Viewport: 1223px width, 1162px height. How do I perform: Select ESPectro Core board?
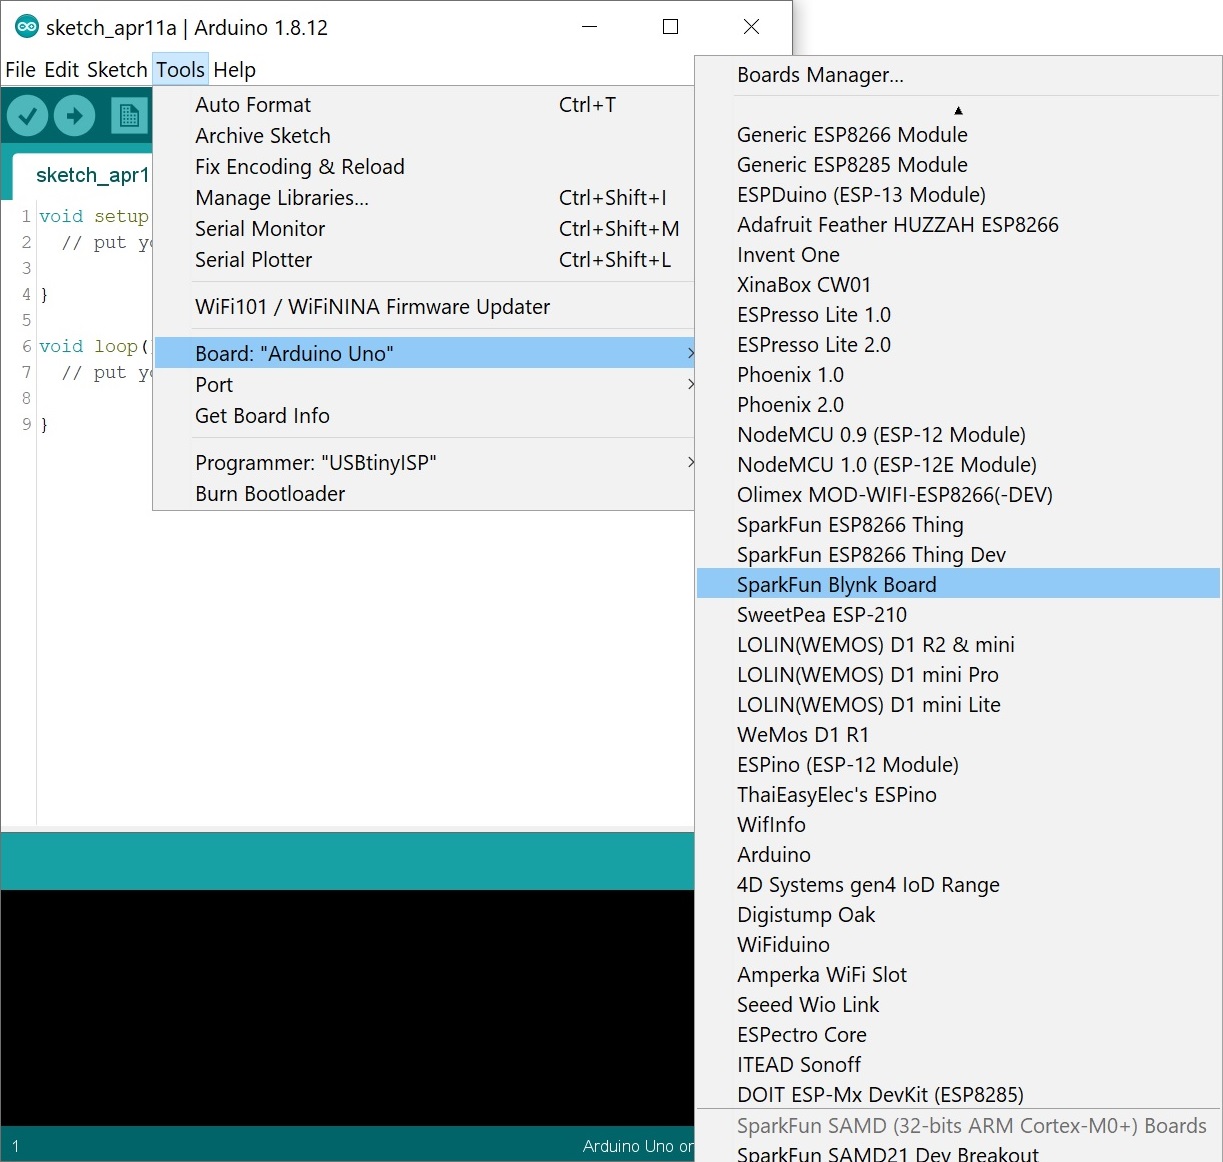click(x=958, y=1035)
